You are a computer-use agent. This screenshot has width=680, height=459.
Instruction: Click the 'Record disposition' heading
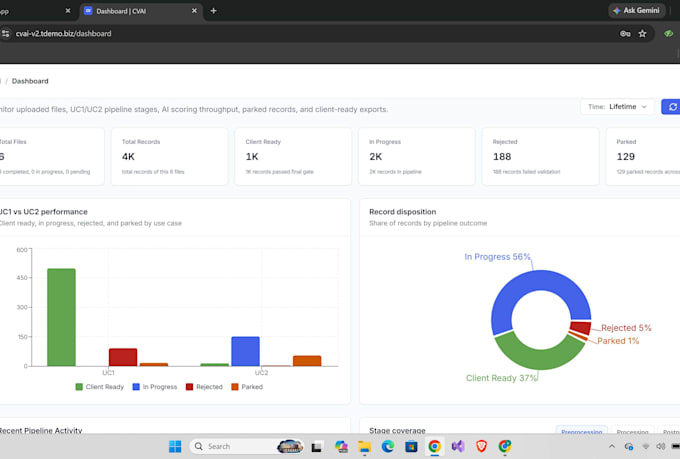coord(402,212)
